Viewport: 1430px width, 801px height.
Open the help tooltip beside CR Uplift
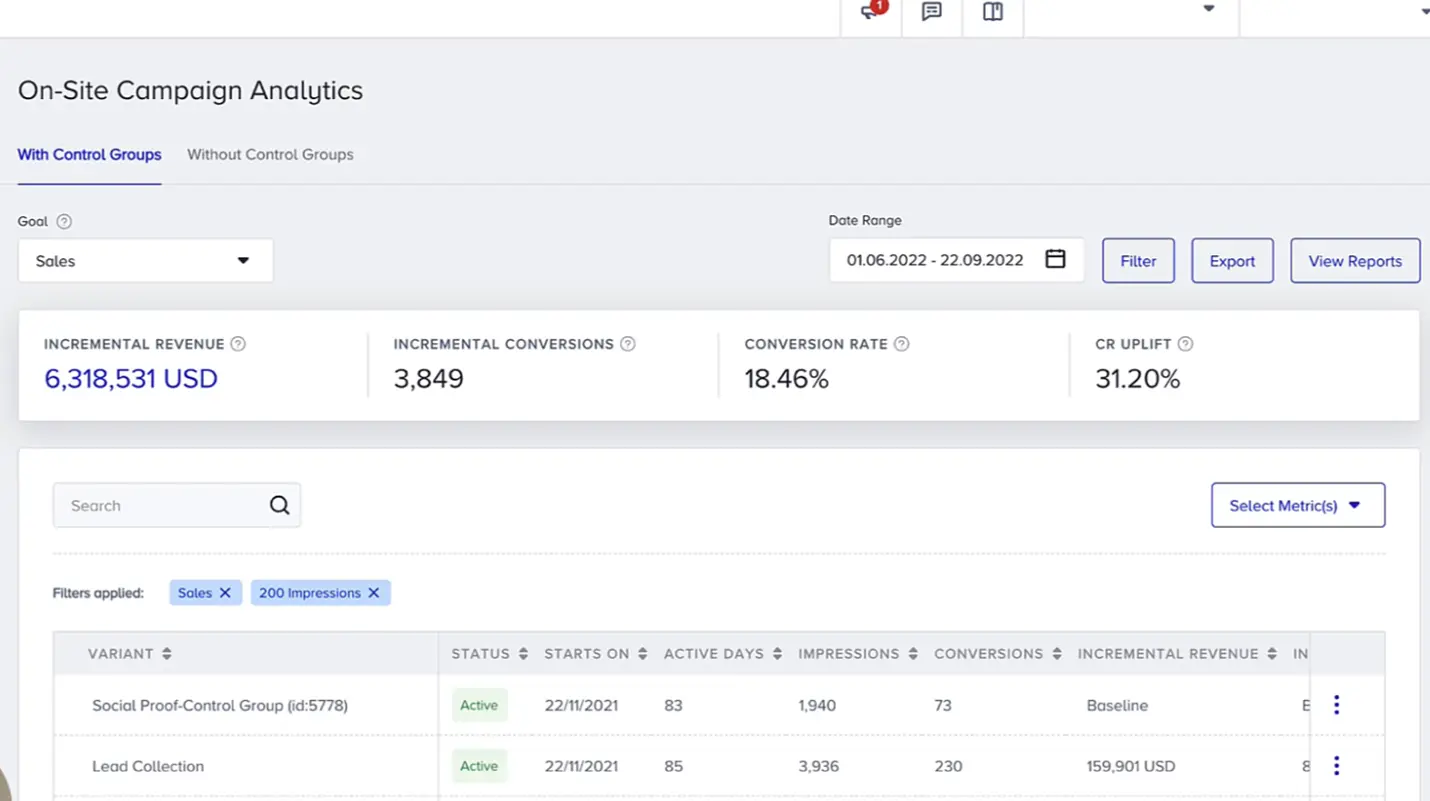1185,343
